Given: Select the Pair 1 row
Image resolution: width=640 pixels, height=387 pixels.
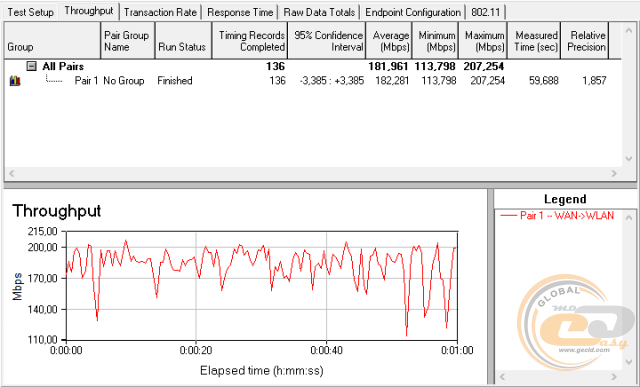Looking at the screenshot, I should pyautogui.click(x=313, y=81).
